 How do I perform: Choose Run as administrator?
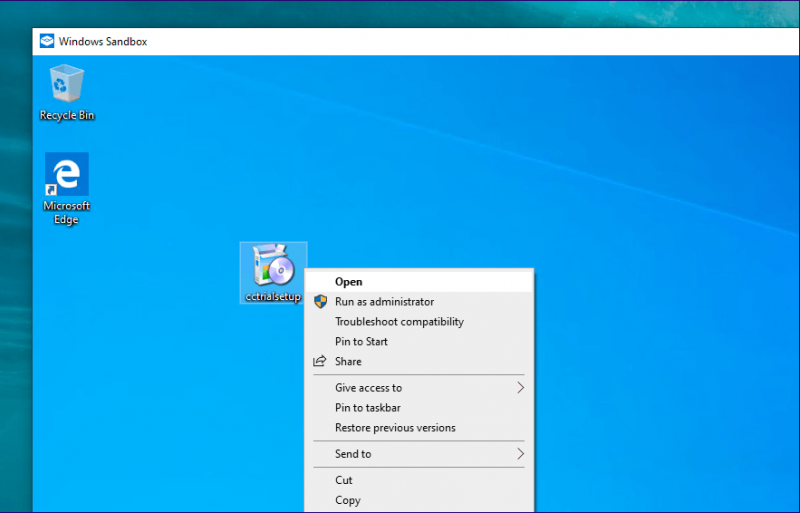[x=419, y=302]
